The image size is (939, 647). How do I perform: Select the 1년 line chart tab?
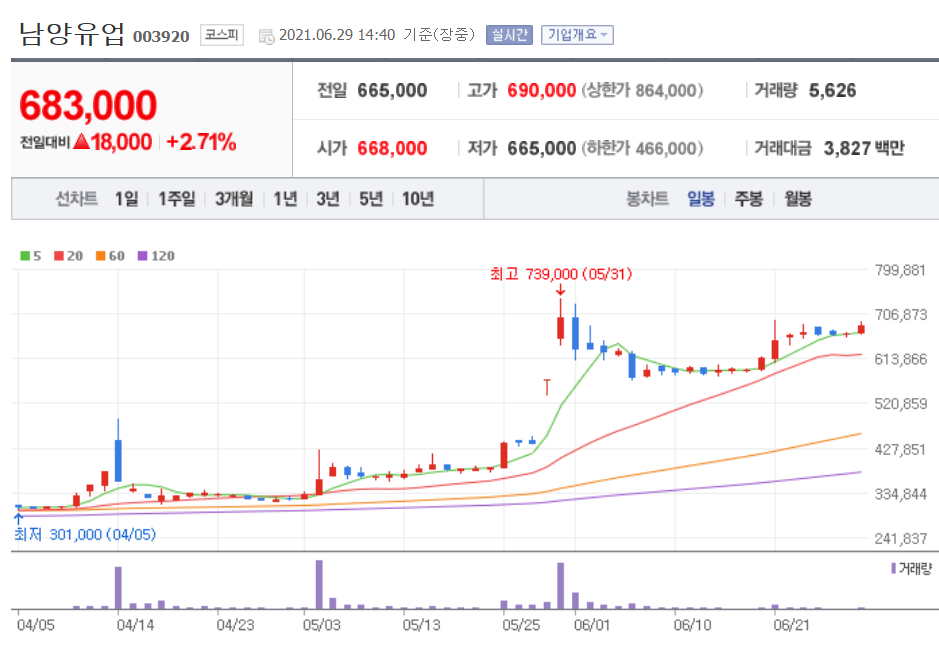coord(285,198)
